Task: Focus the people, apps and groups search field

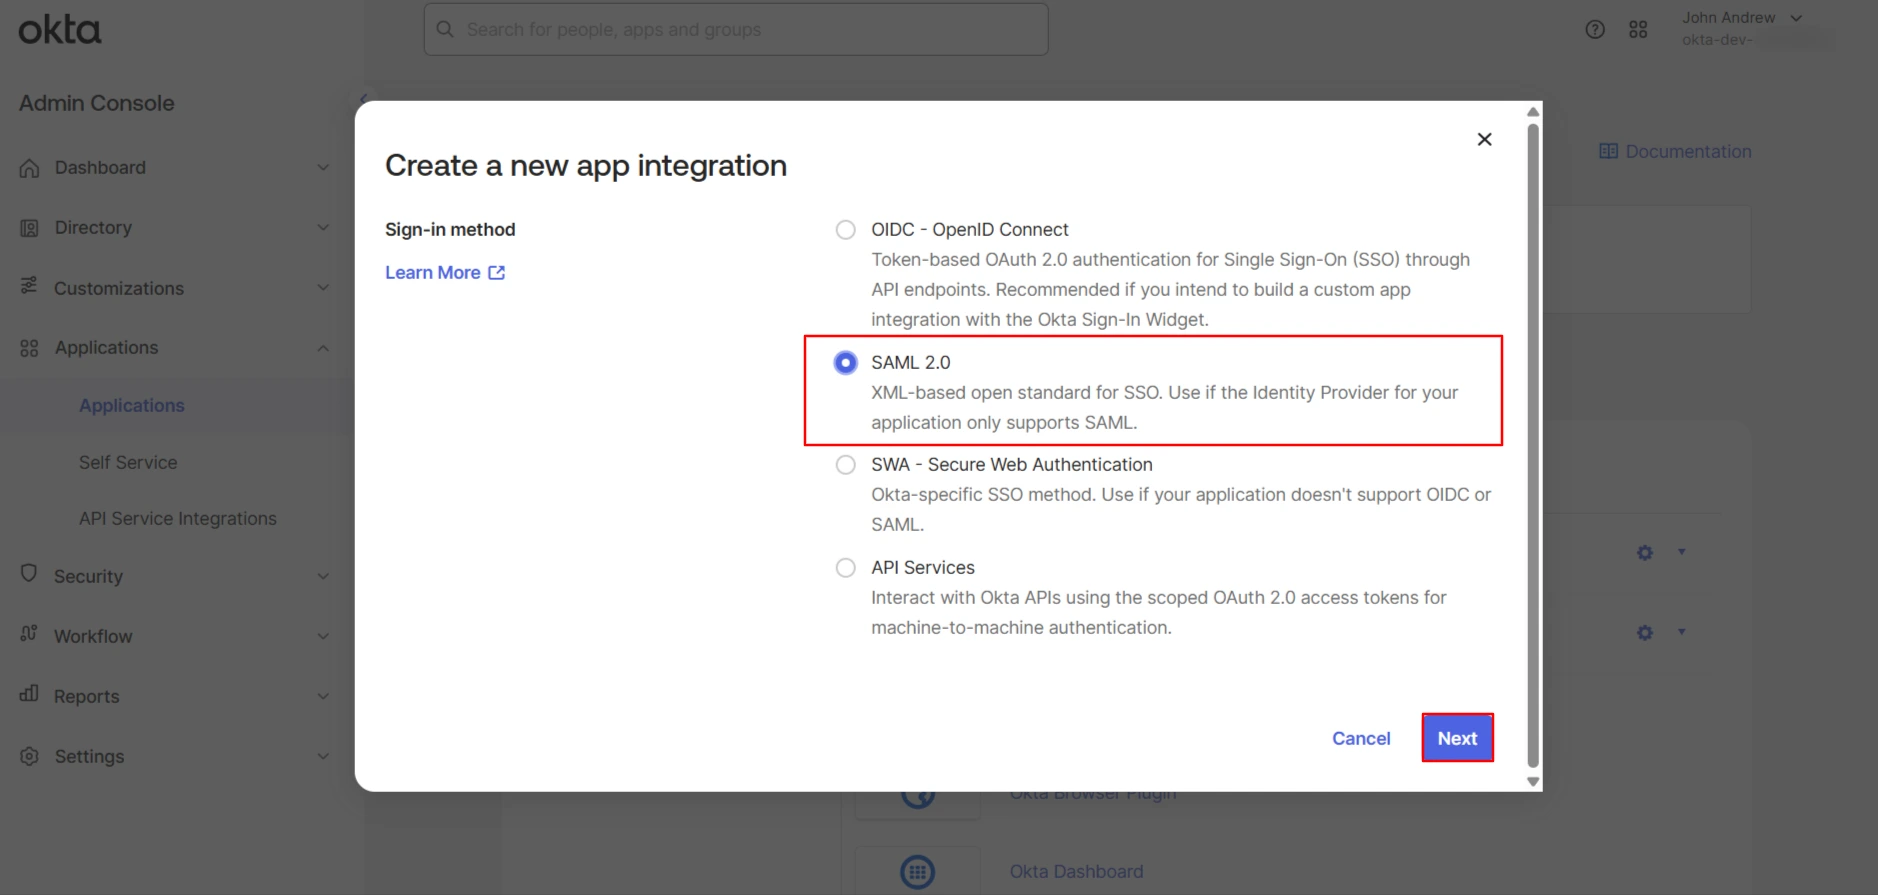Action: (736, 29)
